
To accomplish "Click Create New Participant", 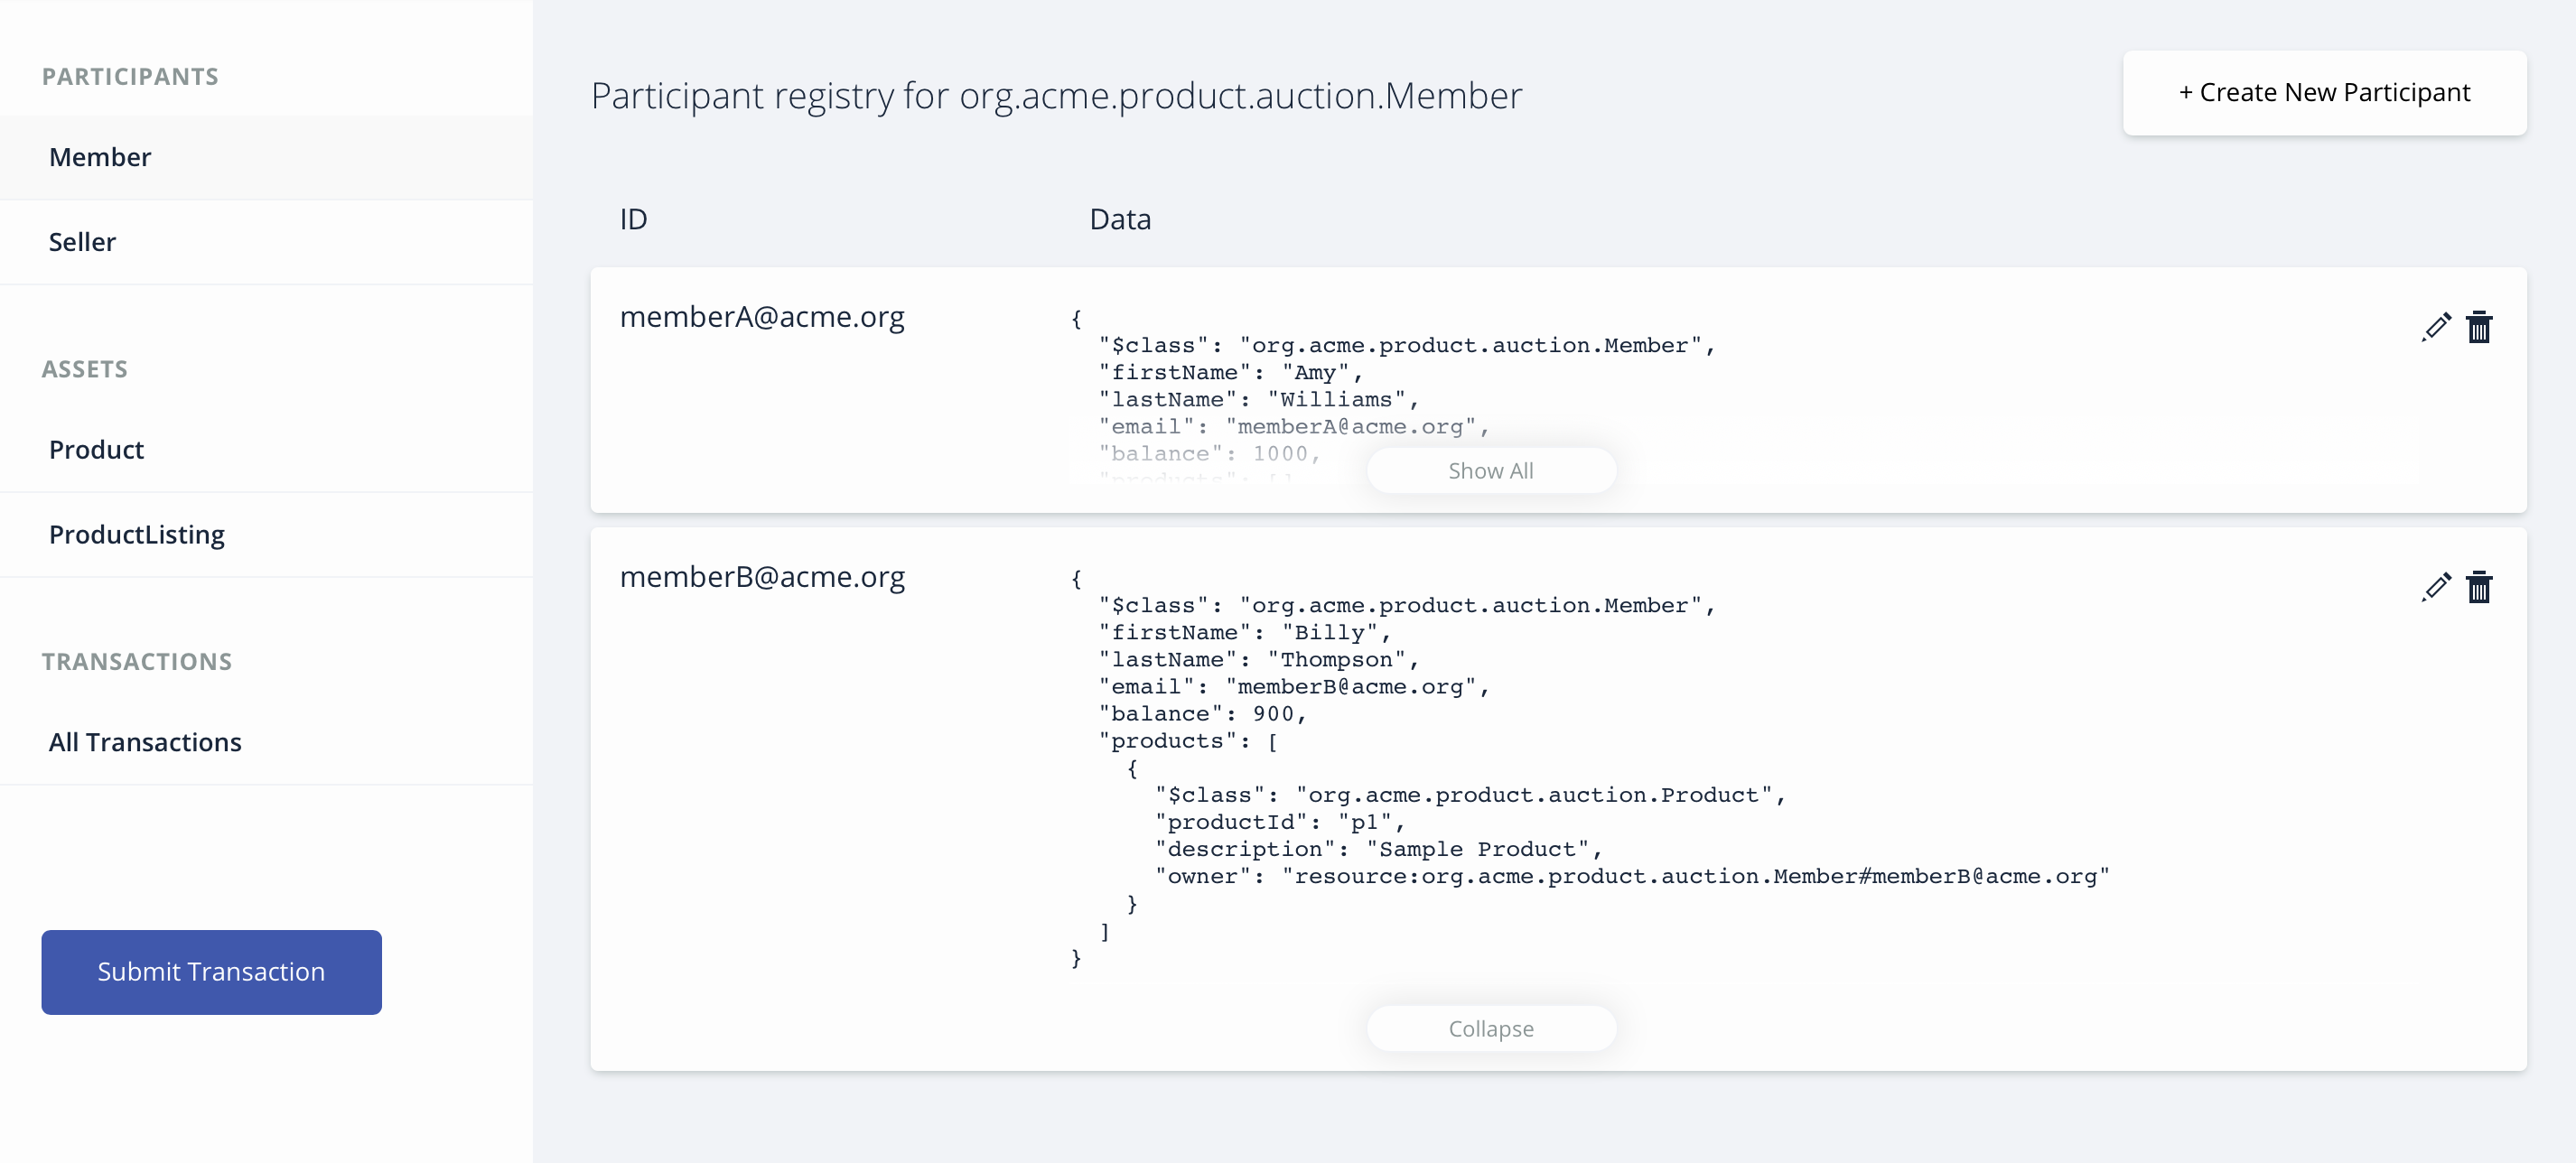I will point(2324,93).
